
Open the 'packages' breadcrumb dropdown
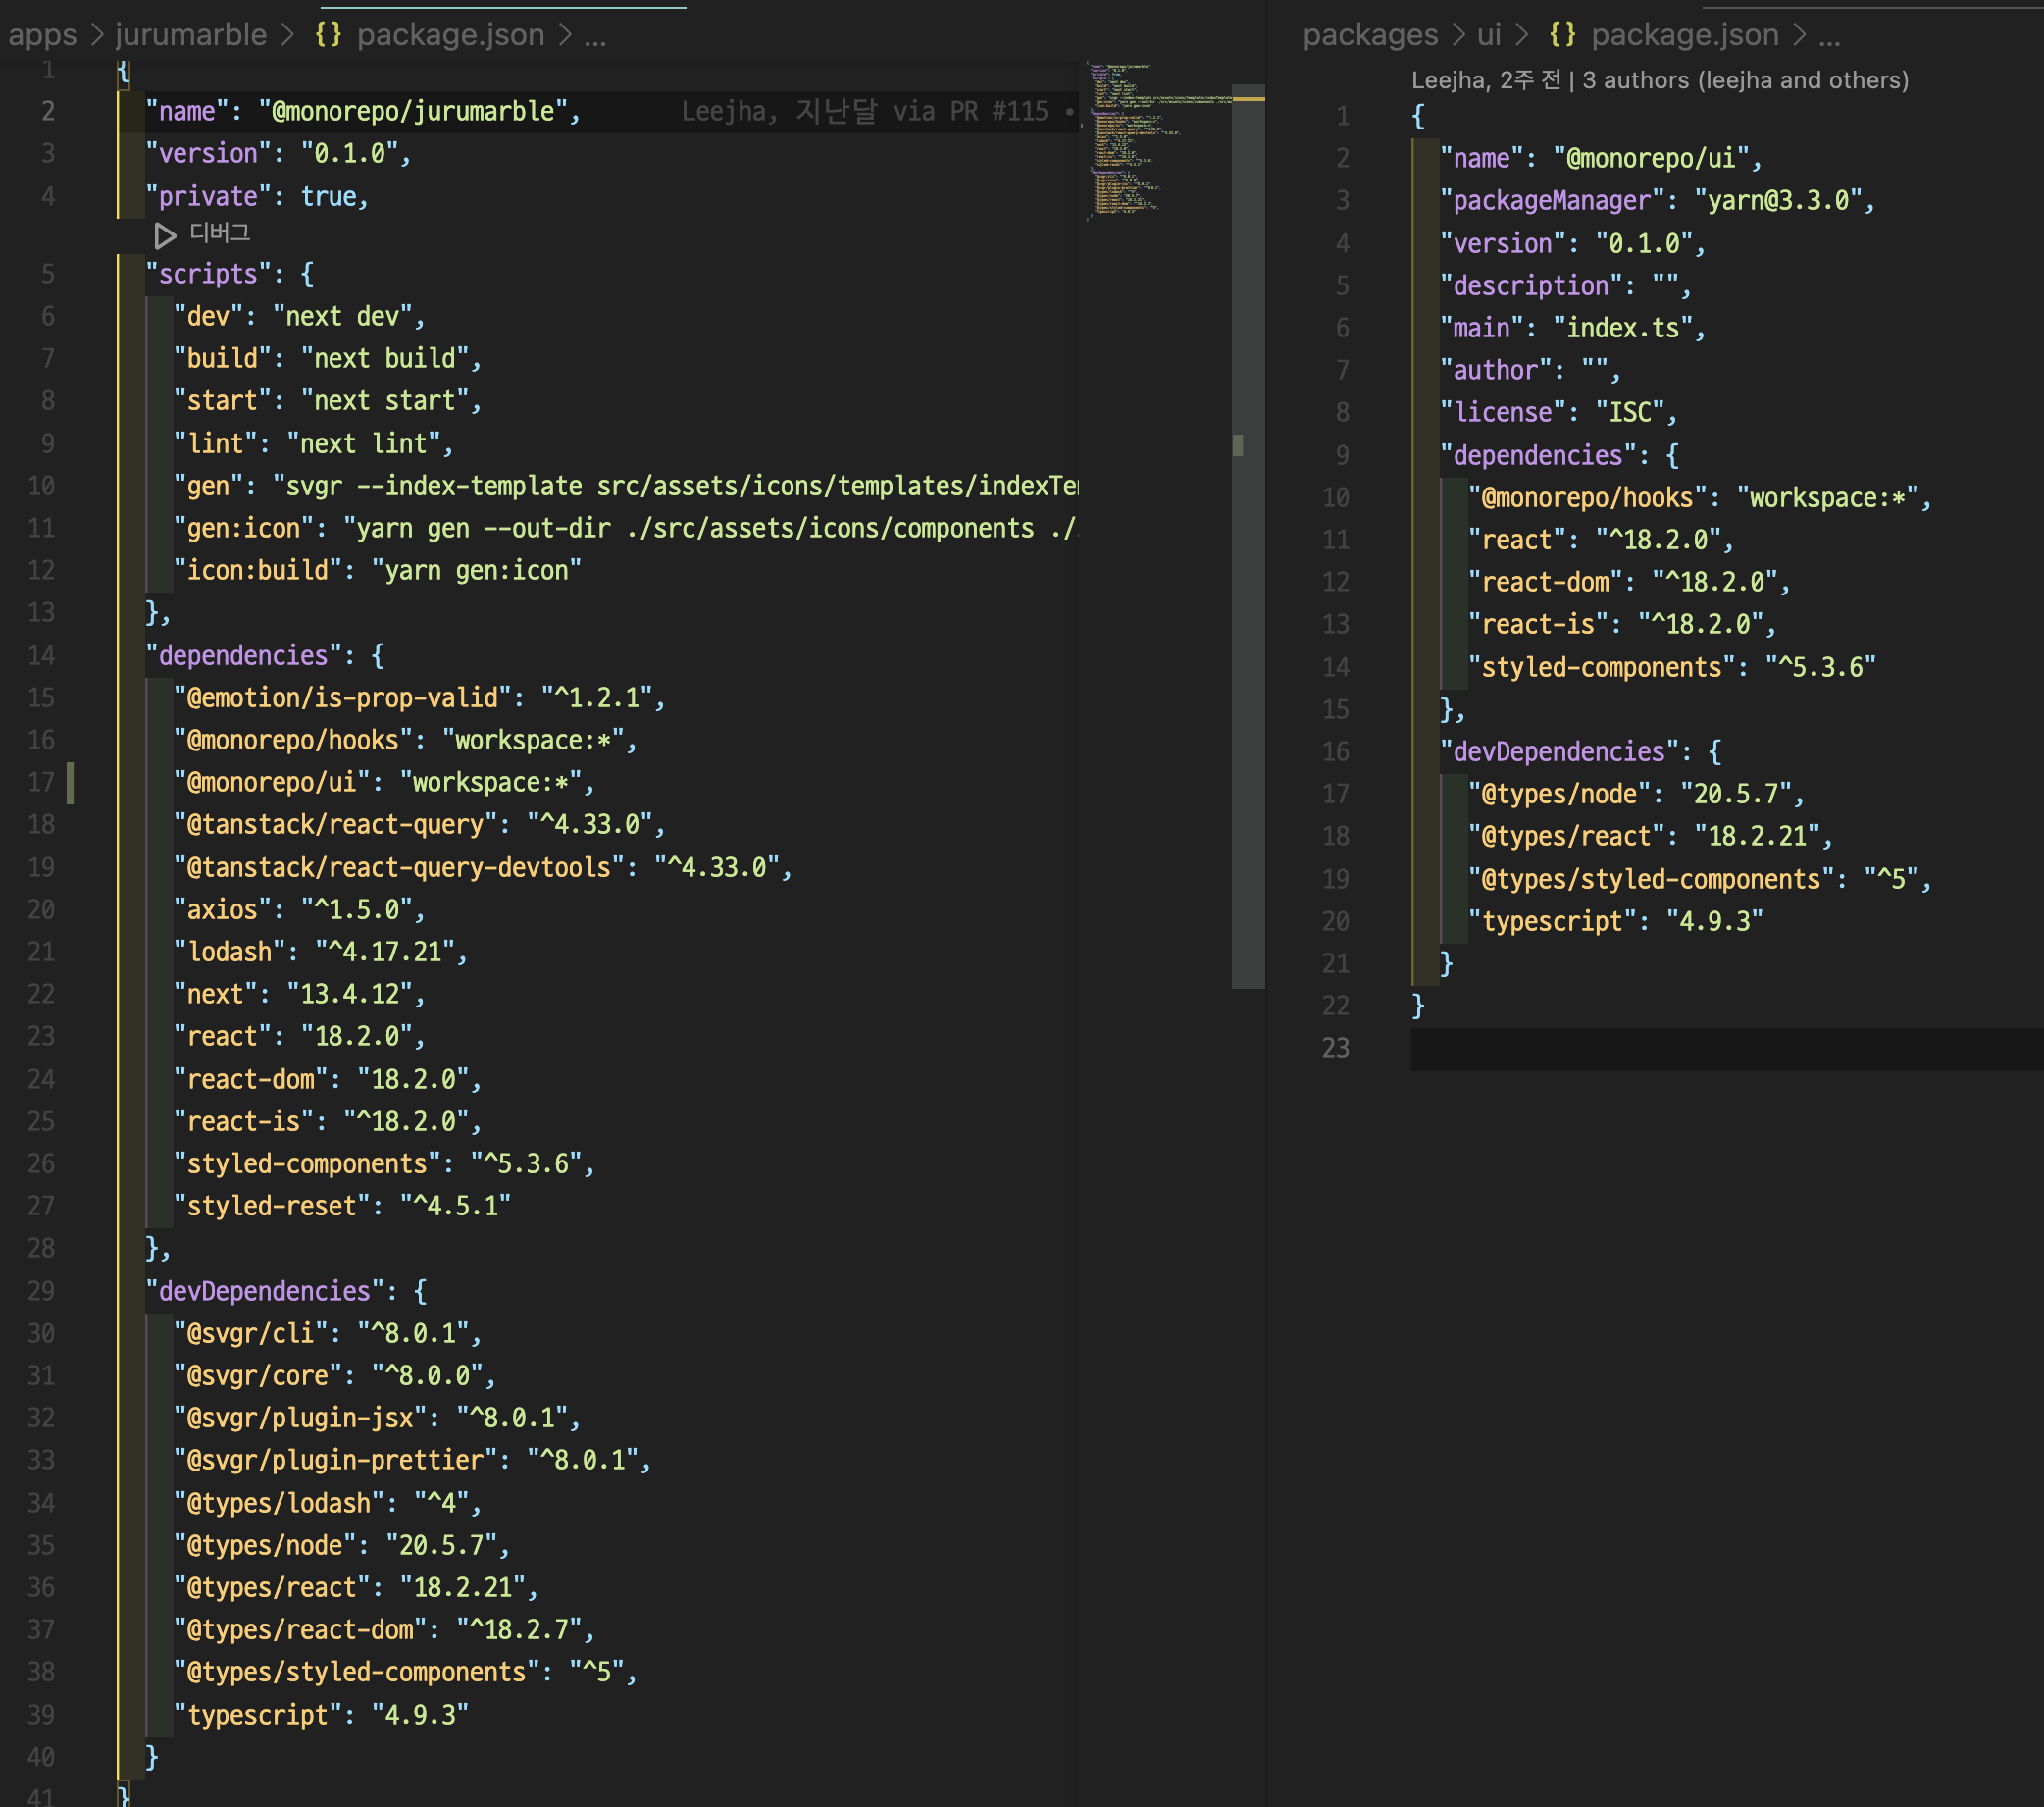point(1370,35)
